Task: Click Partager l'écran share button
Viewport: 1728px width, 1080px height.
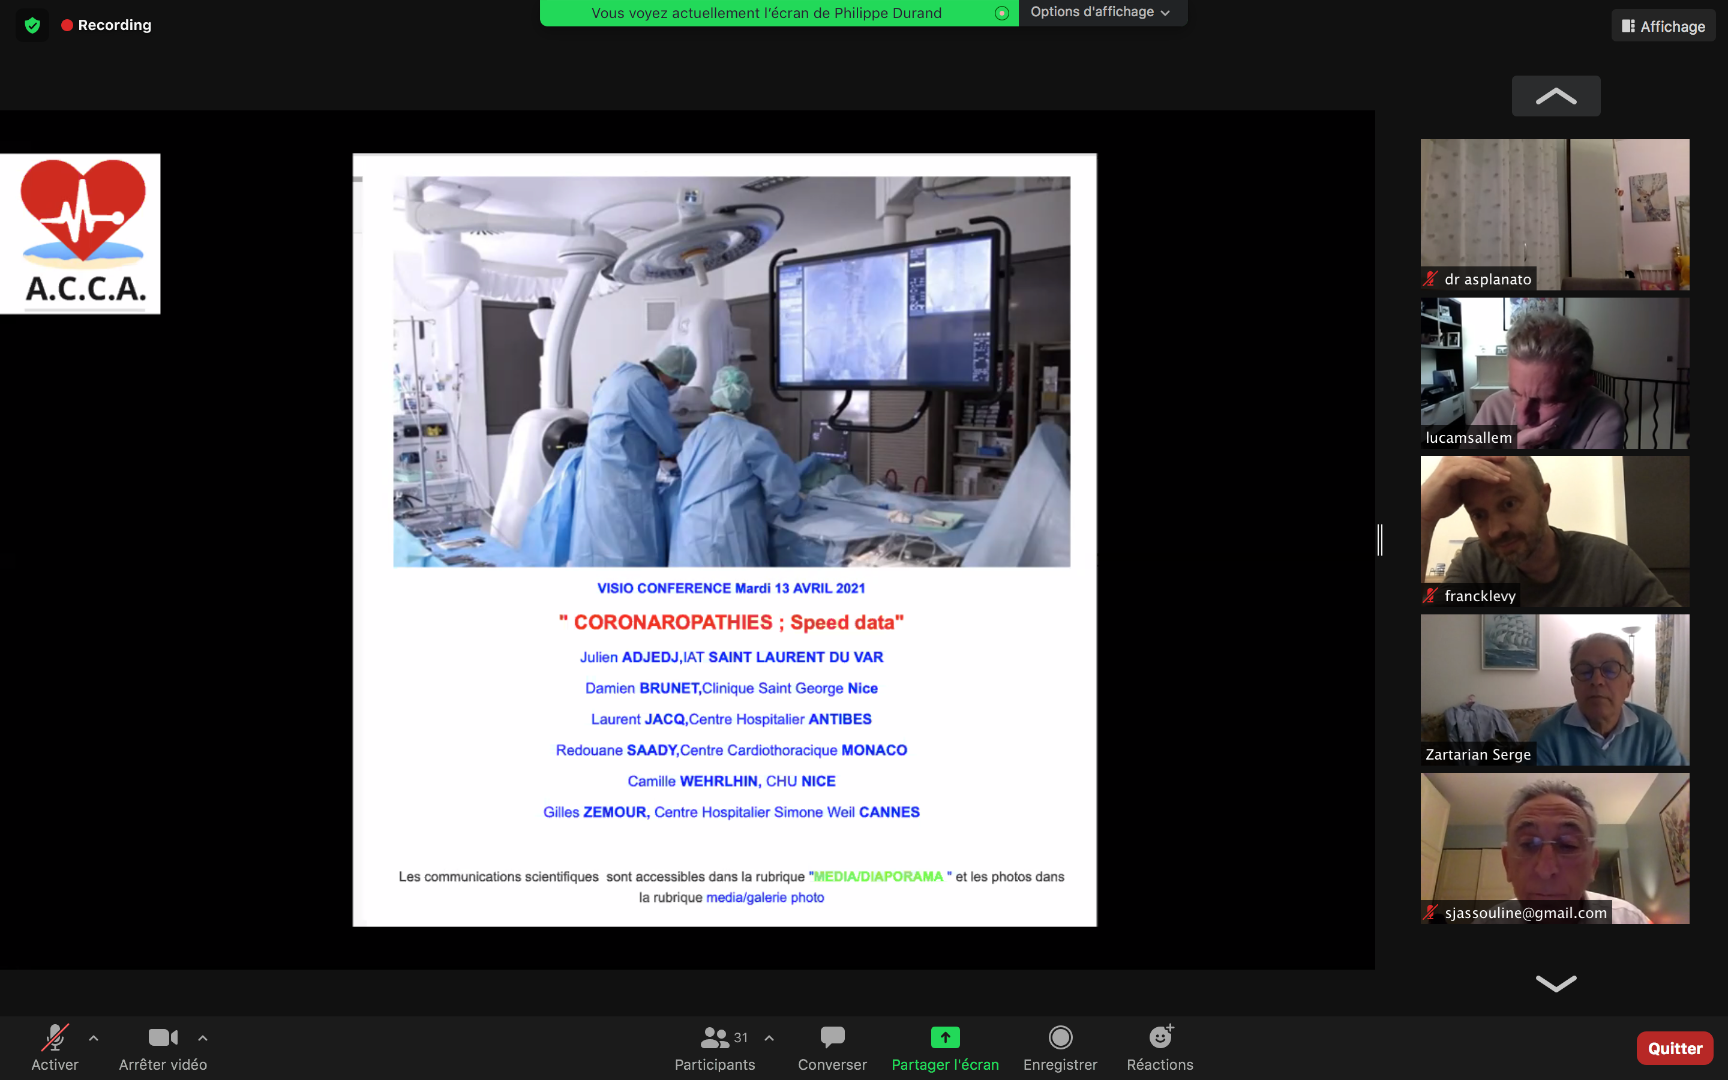Action: point(945,1047)
